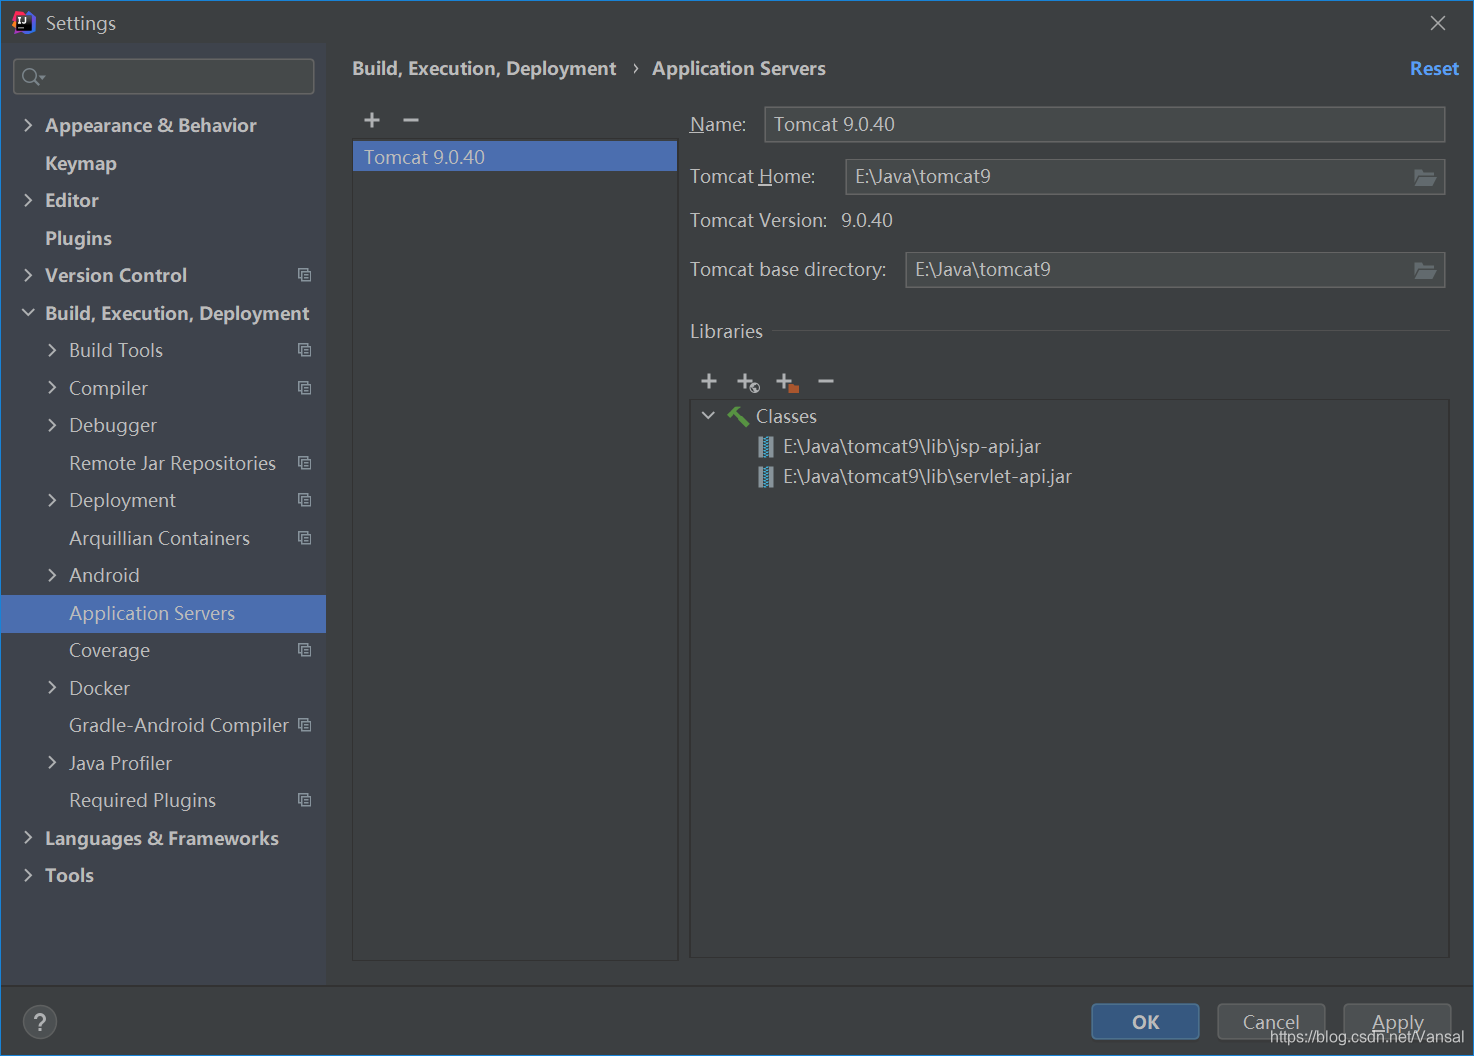This screenshot has width=1474, height=1056.
Task: Click the Name input field
Action: [x=1105, y=125]
